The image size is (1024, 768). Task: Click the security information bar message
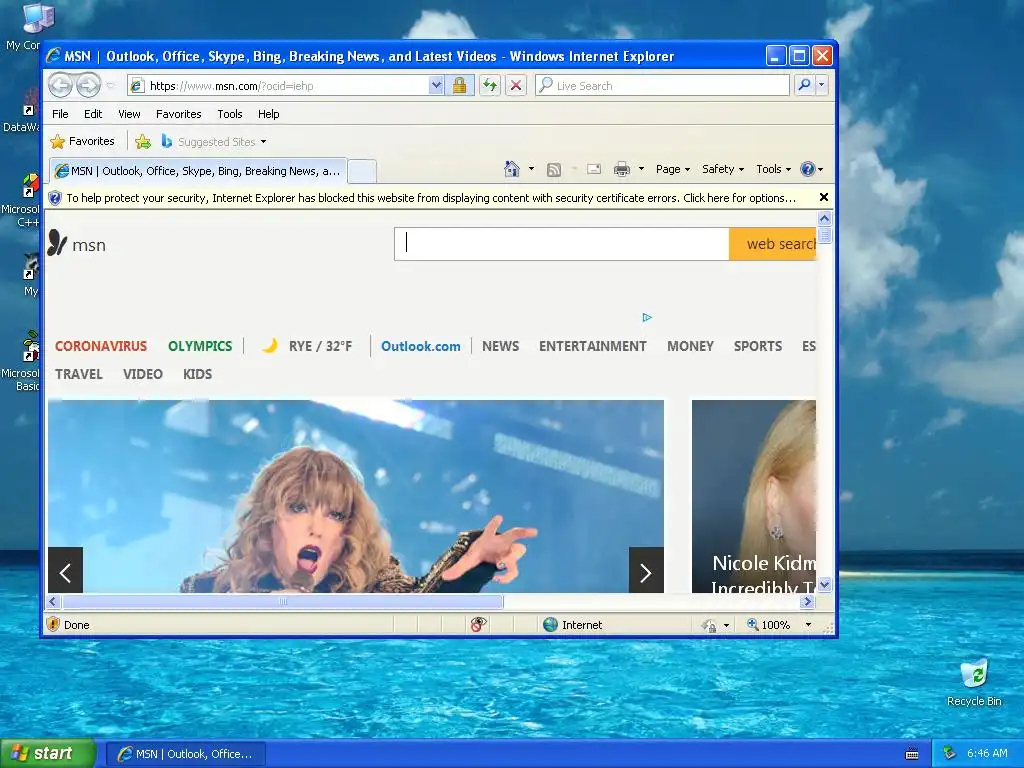pyautogui.click(x=430, y=198)
